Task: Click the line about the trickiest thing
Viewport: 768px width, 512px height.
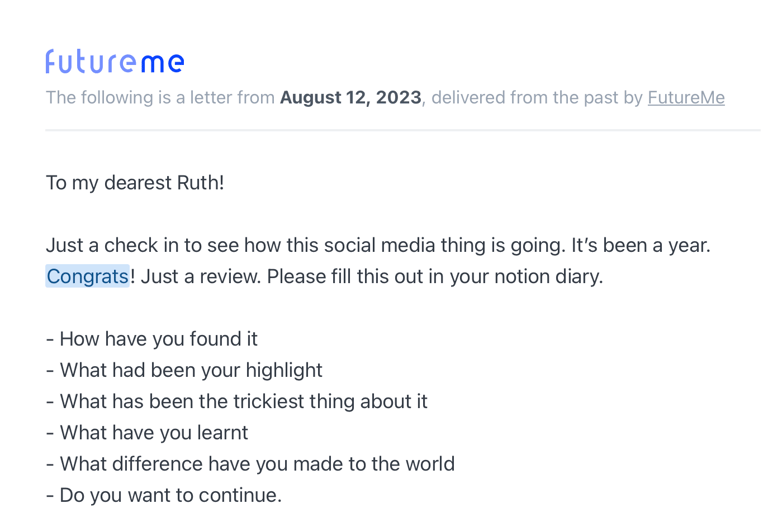Action: tap(237, 401)
